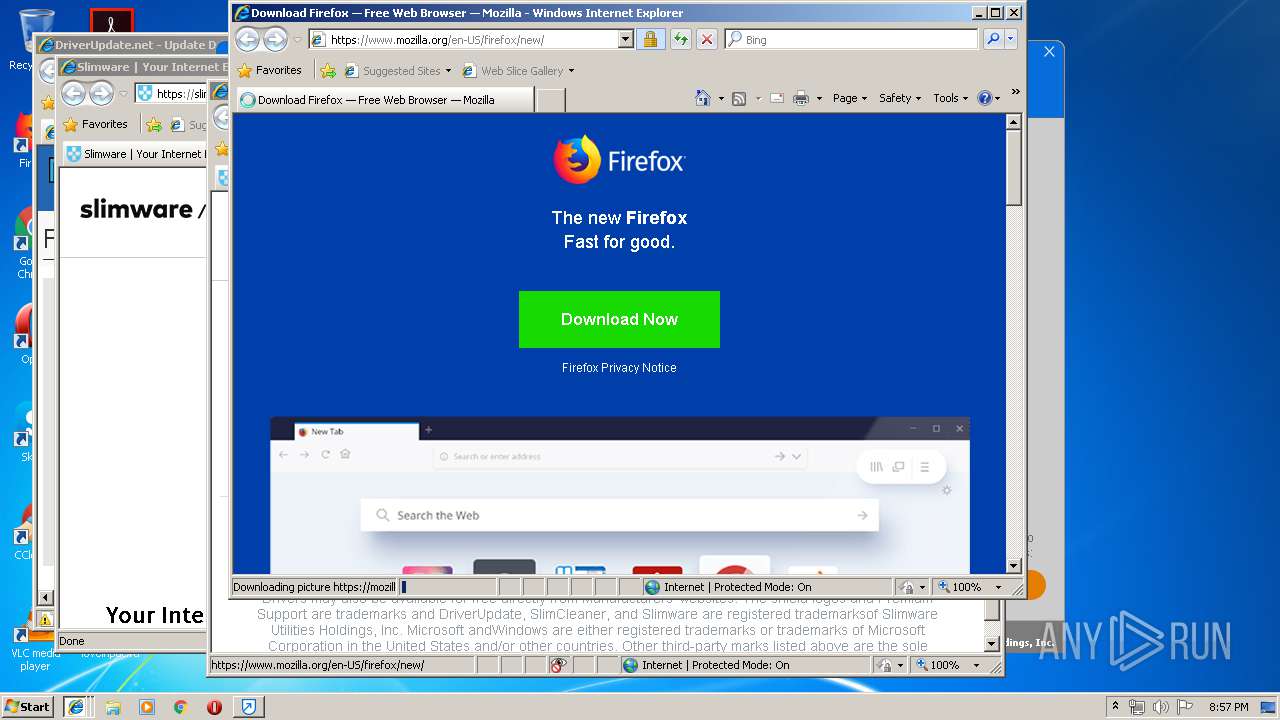The height and width of the screenshot is (720, 1280).
Task: Expand the Print options dropdown arrow
Action: coord(819,98)
